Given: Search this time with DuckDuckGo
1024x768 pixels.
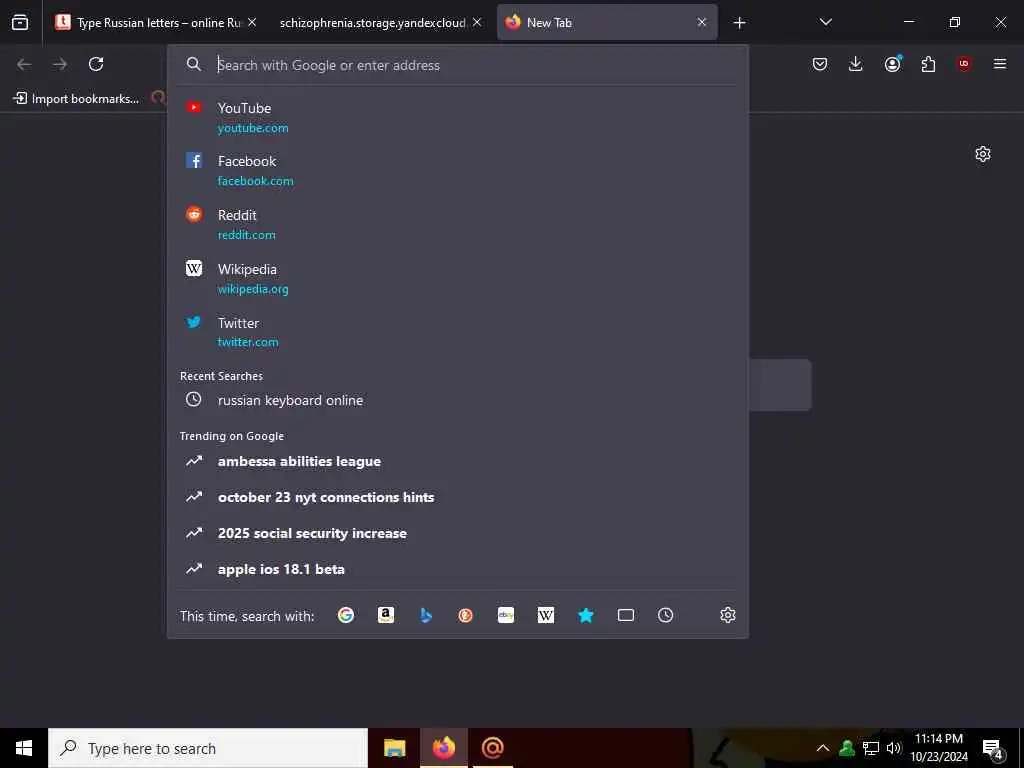Looking at the screenshot, I should (466, 615).
